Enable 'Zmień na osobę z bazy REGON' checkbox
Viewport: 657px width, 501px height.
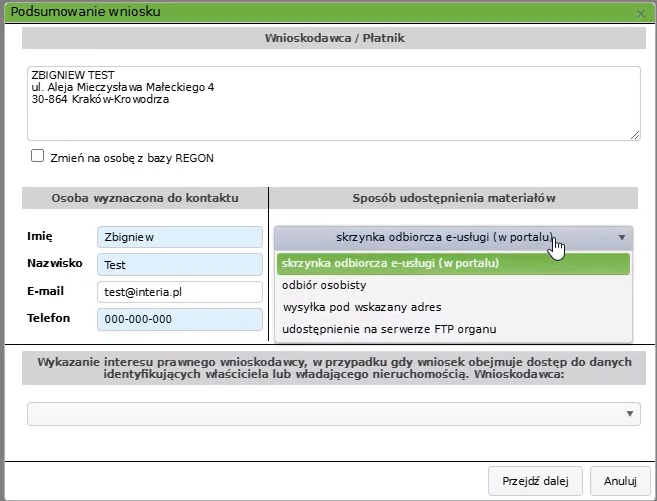coord(38,156)
